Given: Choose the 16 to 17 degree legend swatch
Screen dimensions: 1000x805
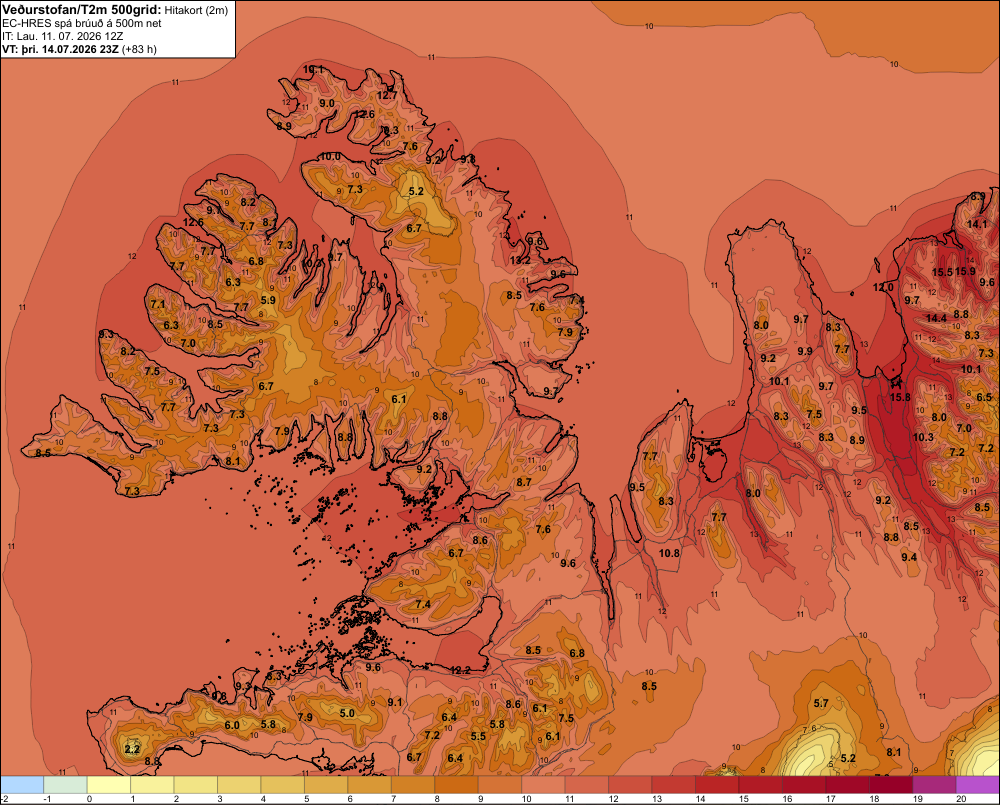Looking at the screenshot, I should 804,784.
